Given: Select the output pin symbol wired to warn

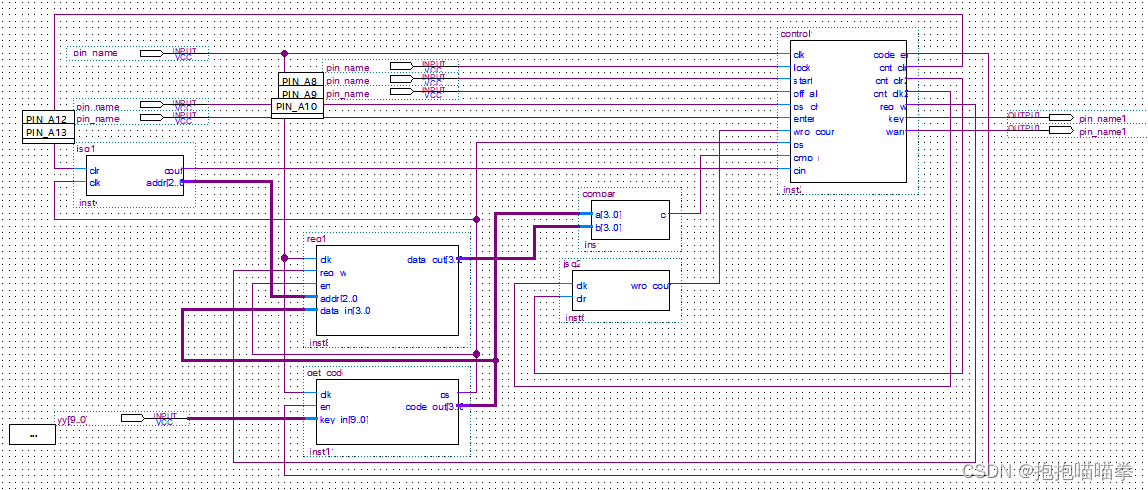Looking at the screenshot, I should tap(1061, 130).
